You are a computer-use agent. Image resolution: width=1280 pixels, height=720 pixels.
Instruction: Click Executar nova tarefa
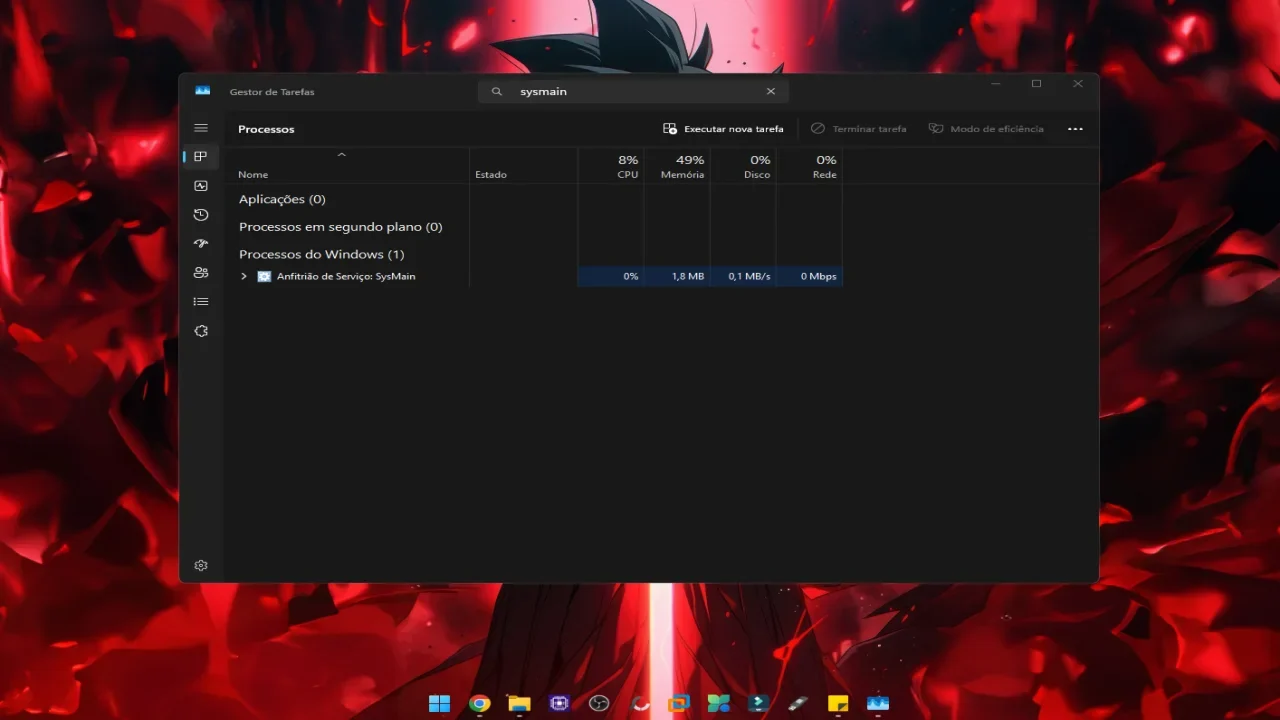(724, 129)
